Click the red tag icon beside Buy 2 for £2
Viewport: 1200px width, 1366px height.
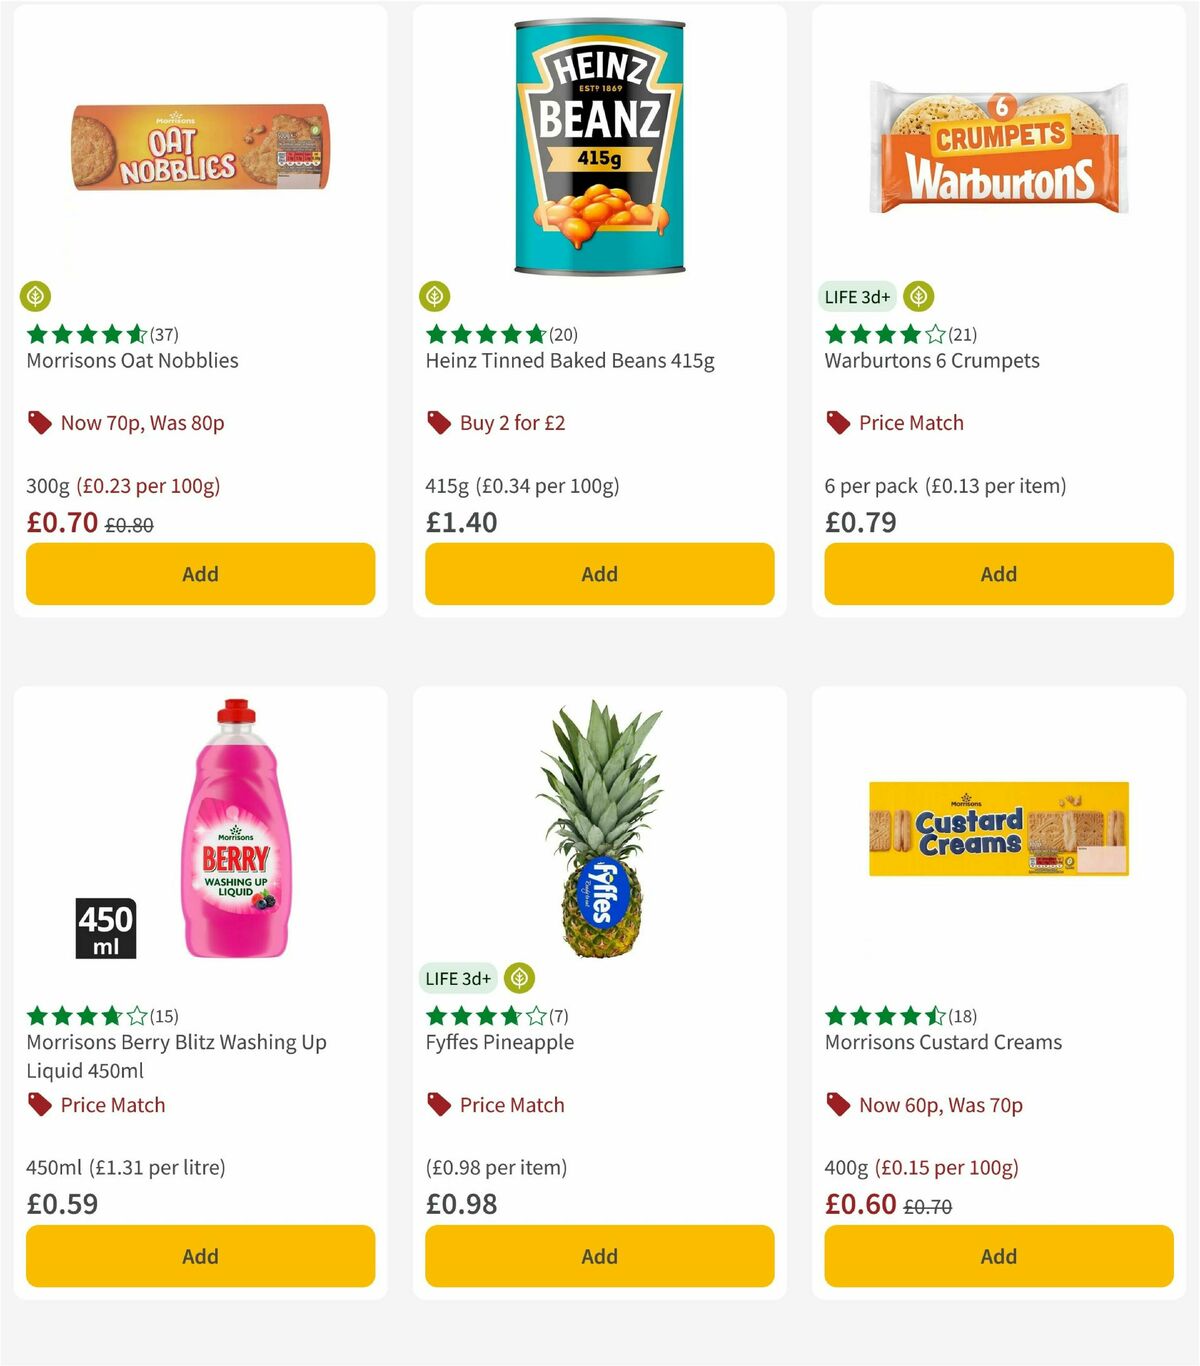[x=438, y=422]
